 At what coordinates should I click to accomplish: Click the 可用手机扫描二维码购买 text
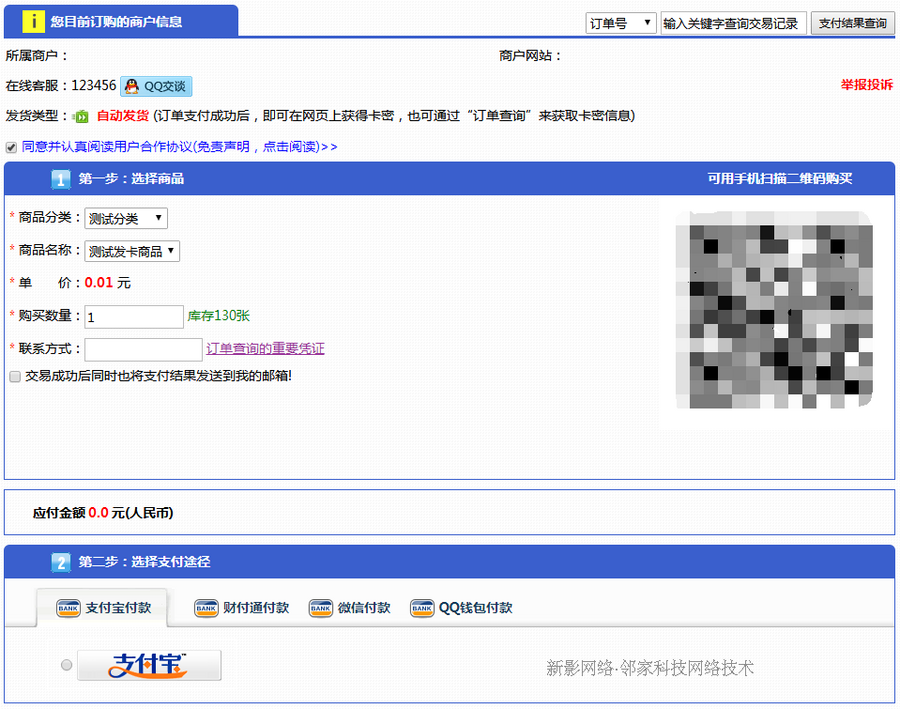(x=779, y=179)
